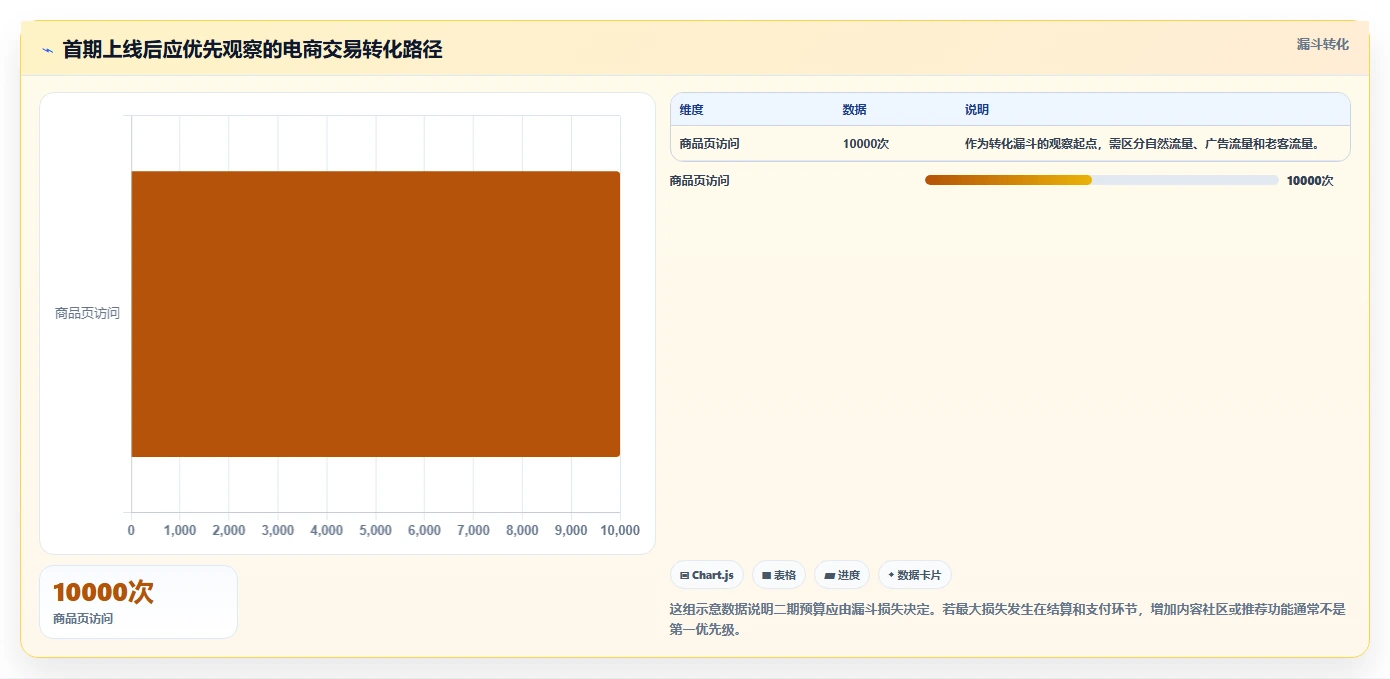Click the lightning icon beside the title
Image resolution: width=1390 pixels, height=679 pixels.
(47, 50)
